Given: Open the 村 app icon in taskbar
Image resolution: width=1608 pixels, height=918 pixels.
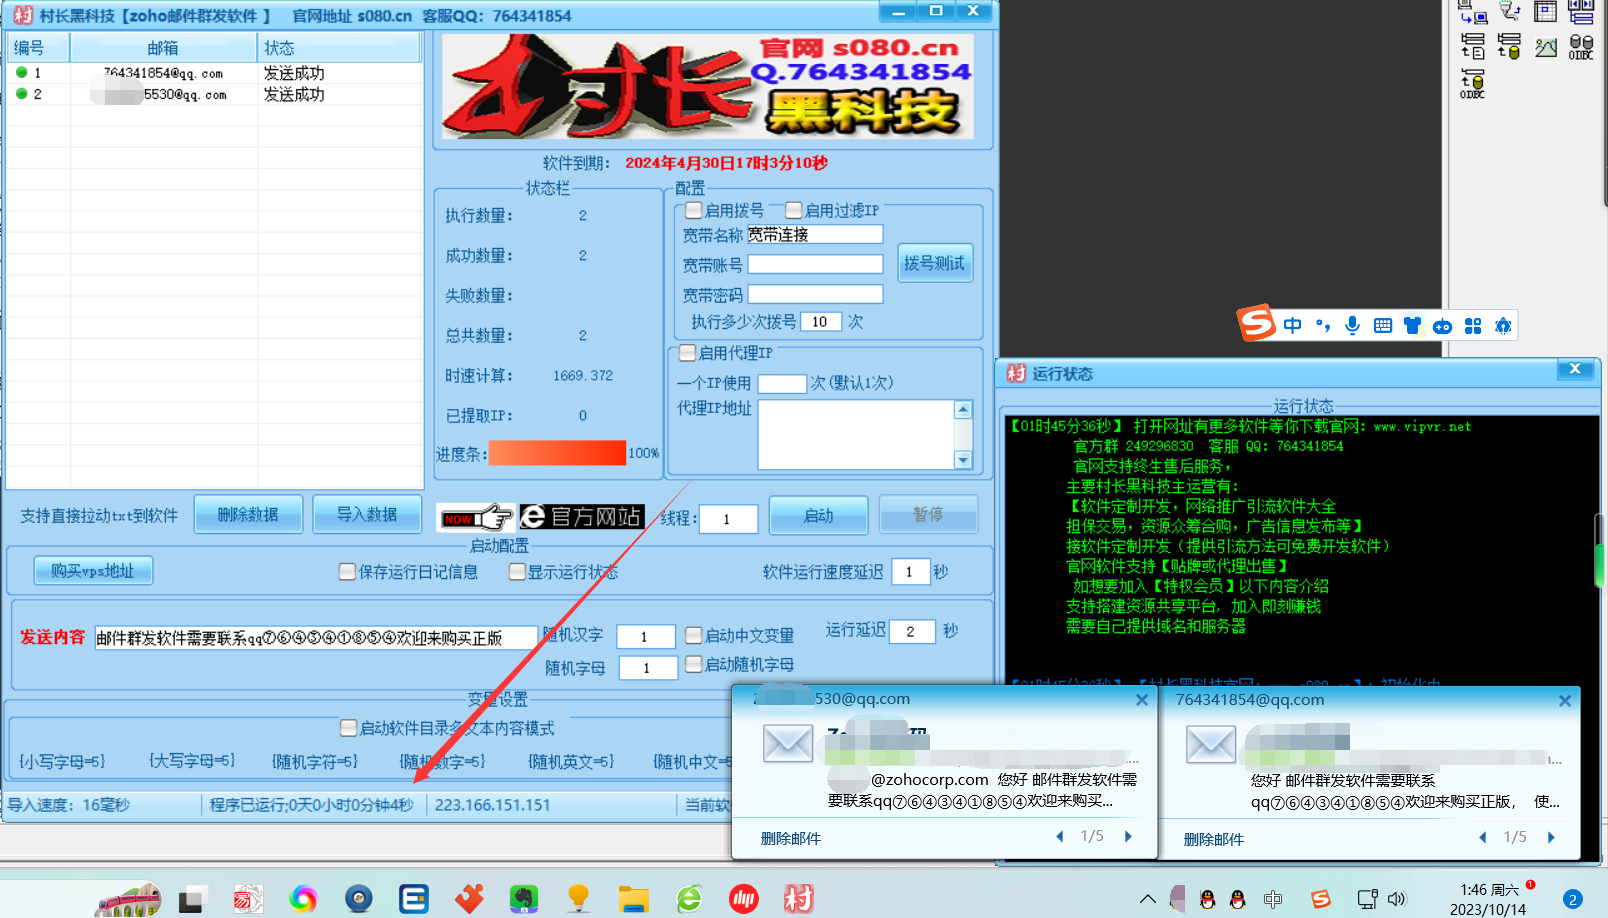Looking at the screenshot, I should tap(798, 898).
